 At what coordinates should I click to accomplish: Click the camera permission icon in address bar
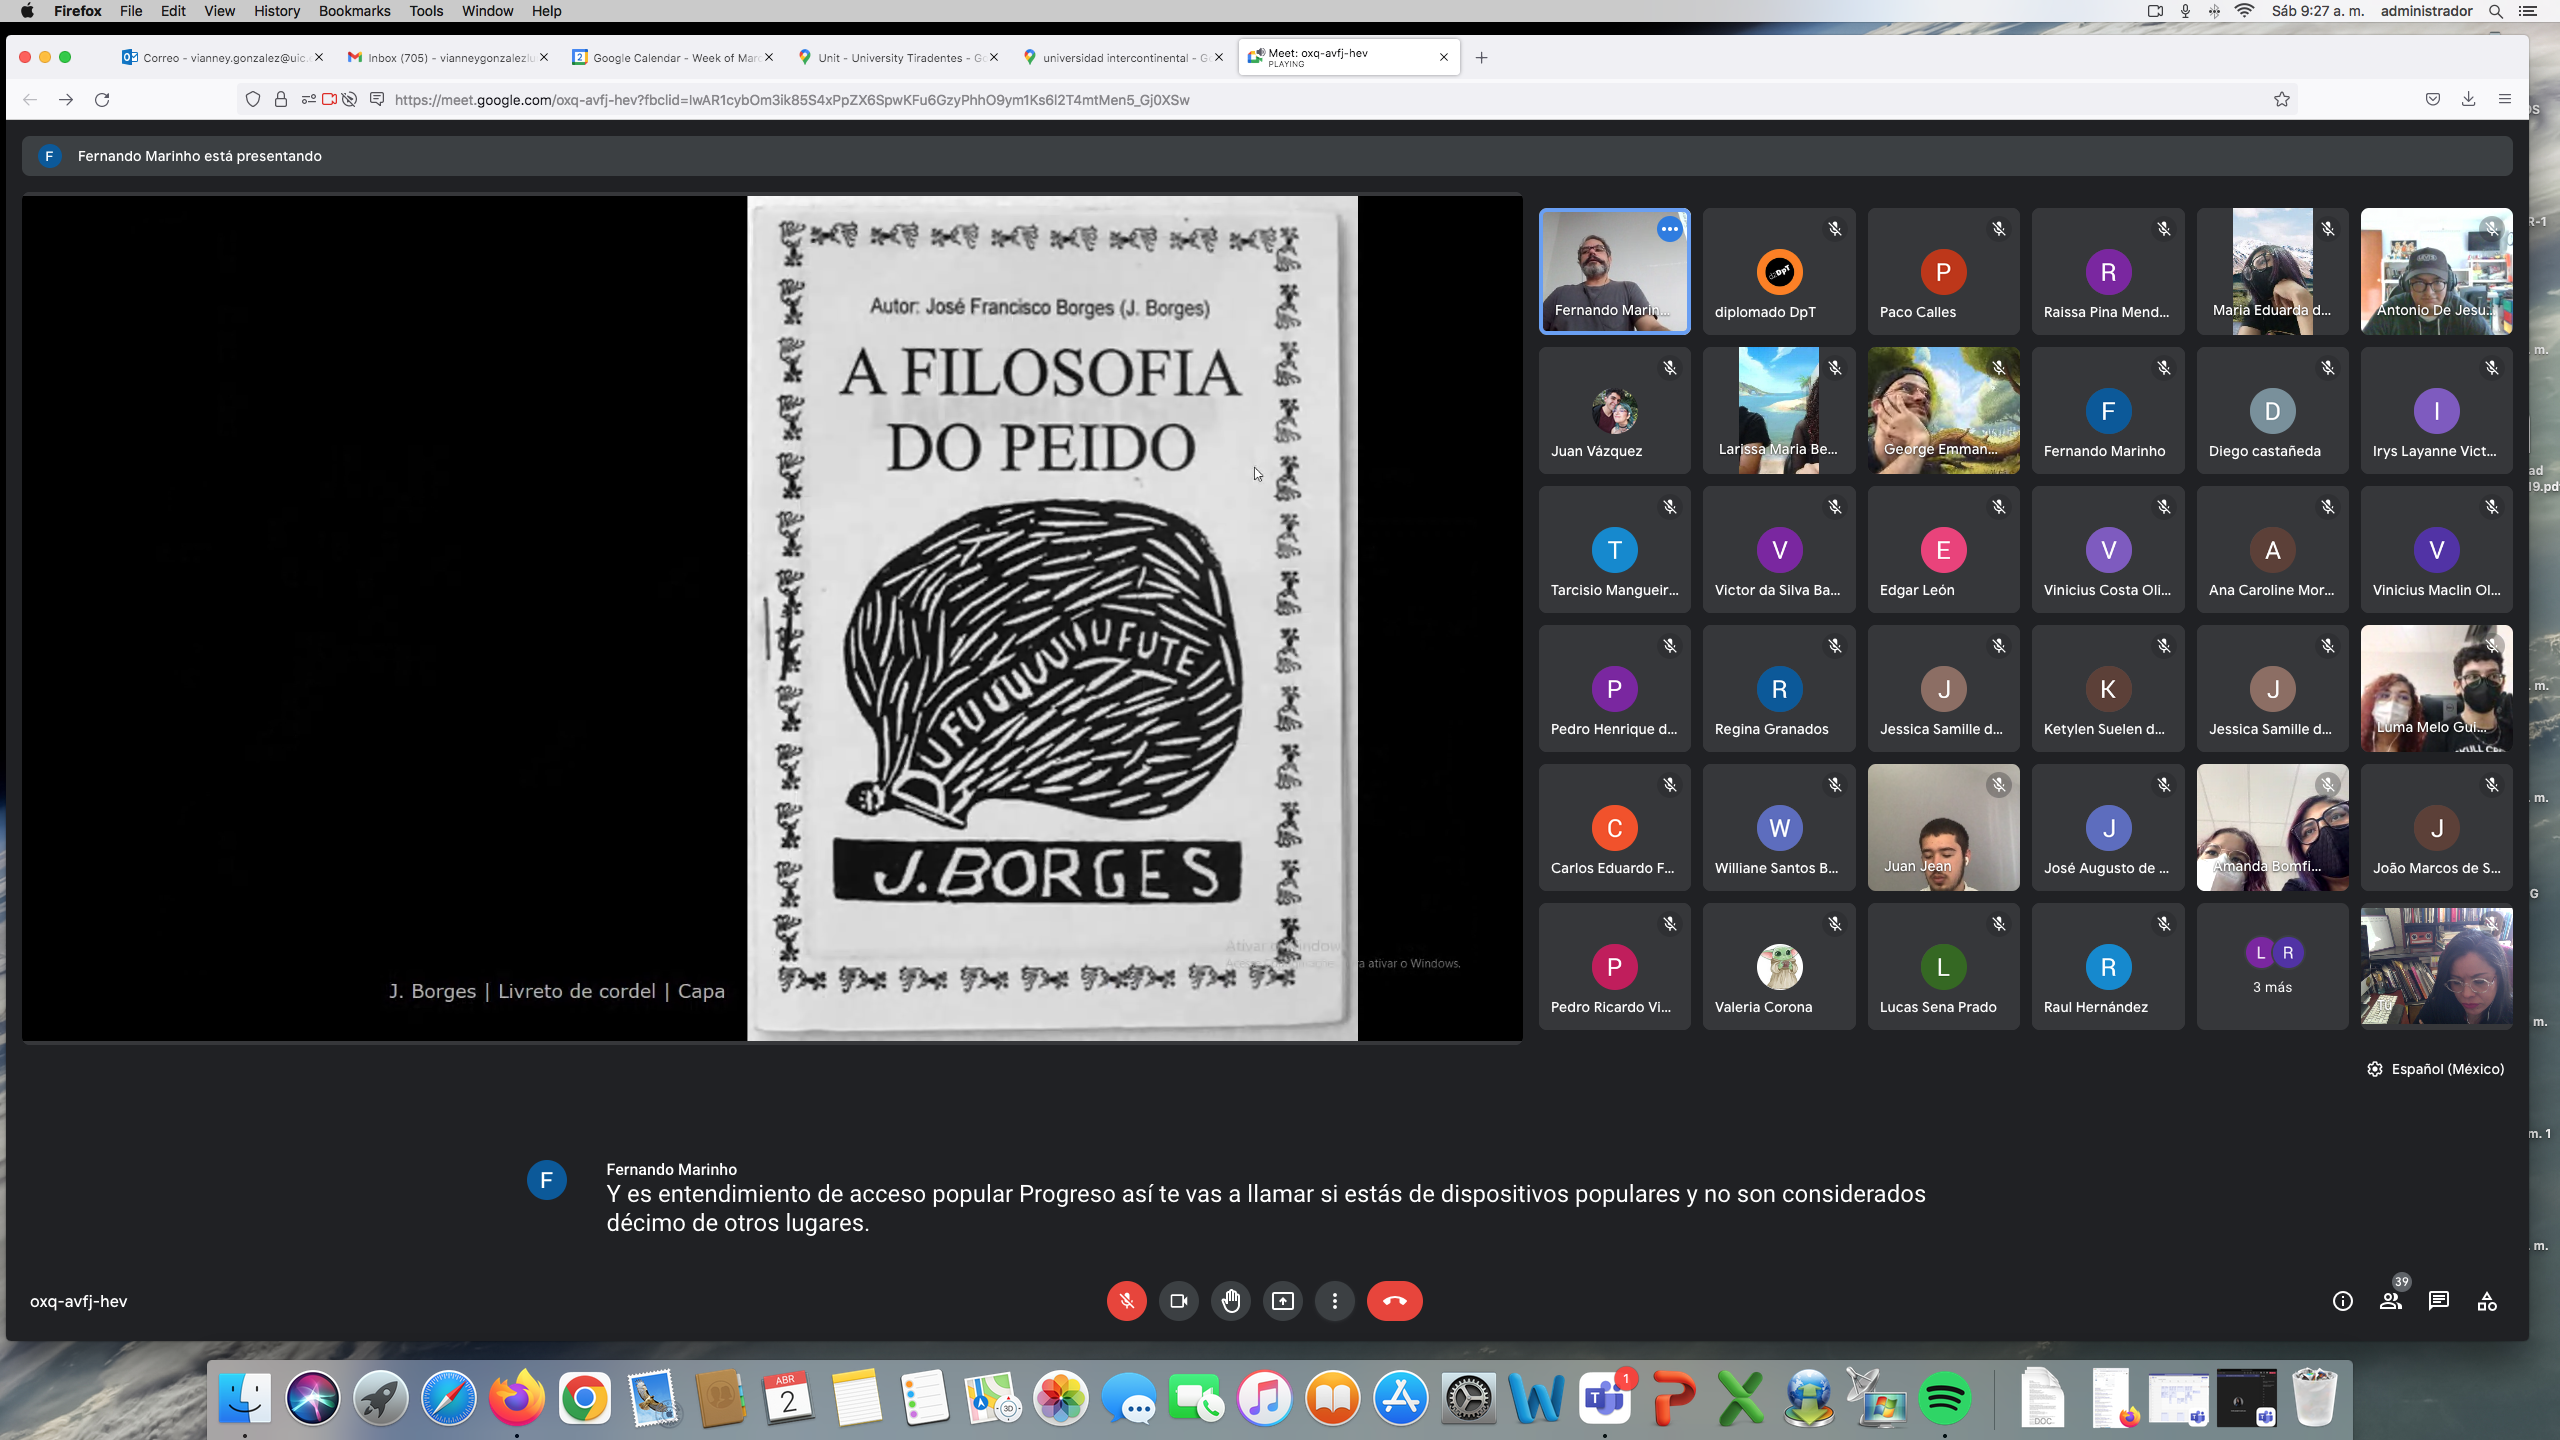(x=329, y=100)
